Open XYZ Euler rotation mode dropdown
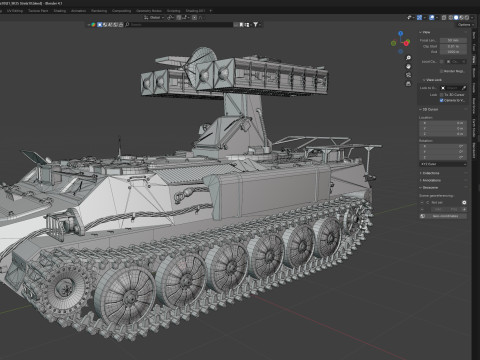 point(443,164)
